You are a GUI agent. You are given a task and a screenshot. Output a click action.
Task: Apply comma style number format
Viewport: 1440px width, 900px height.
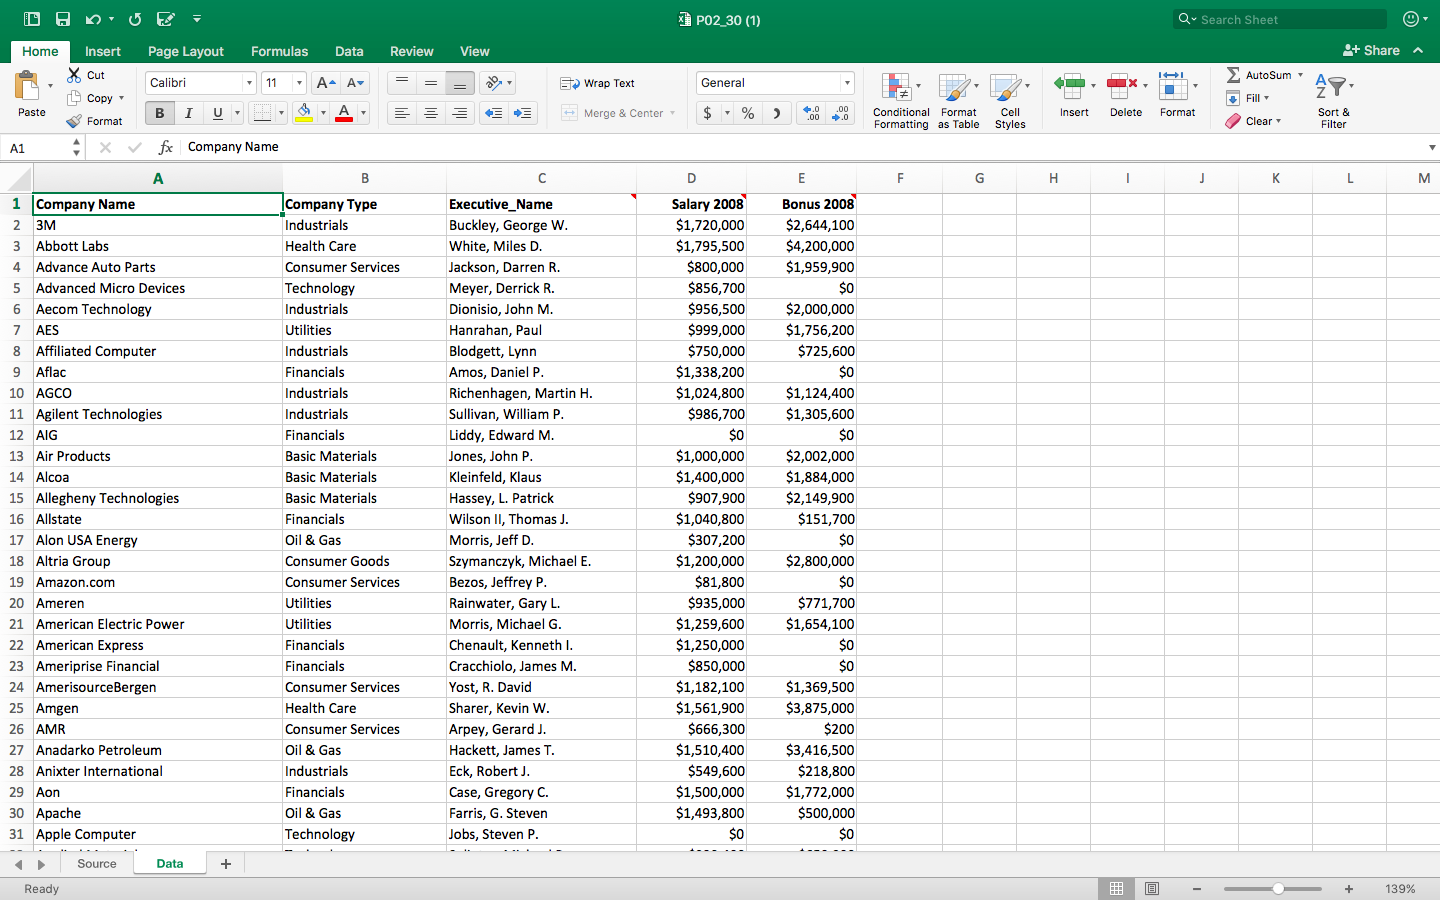click(x=777, y=113)
